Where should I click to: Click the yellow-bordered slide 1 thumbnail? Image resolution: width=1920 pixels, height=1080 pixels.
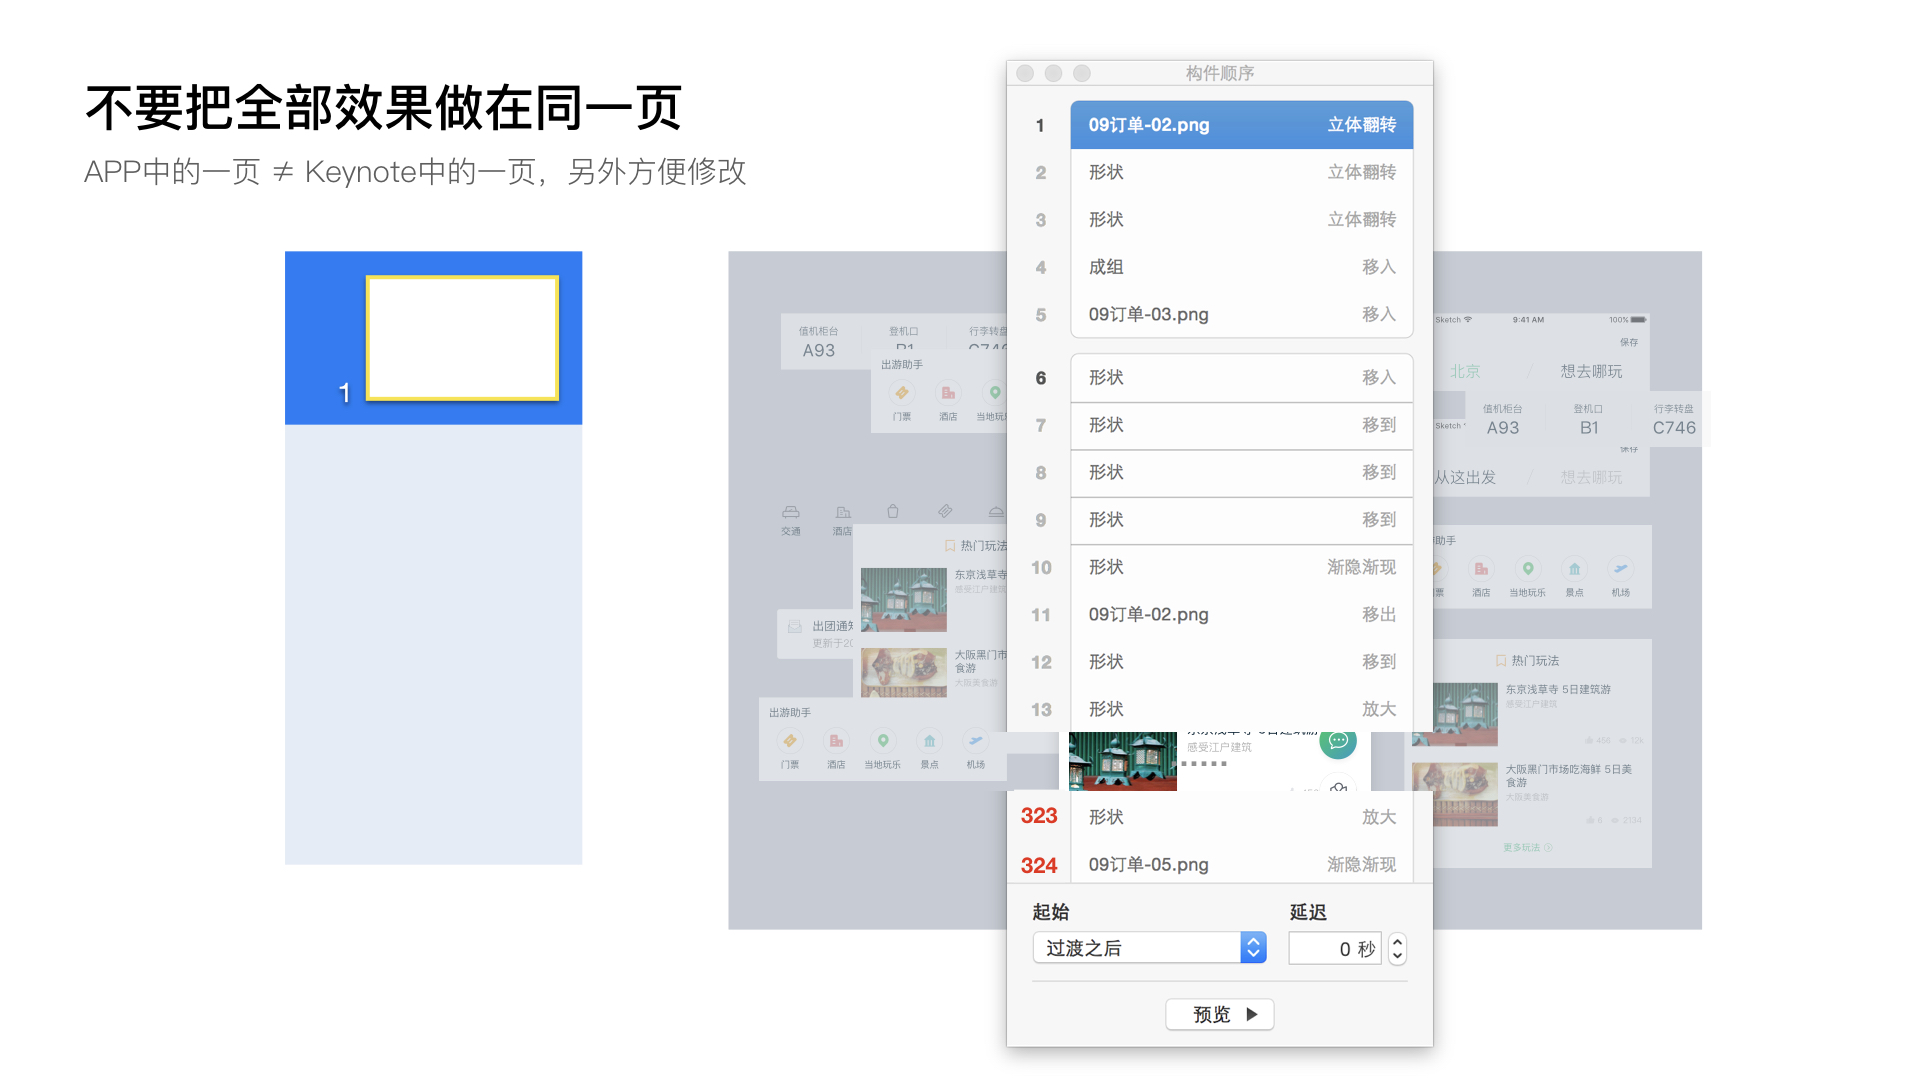[462, 338]
